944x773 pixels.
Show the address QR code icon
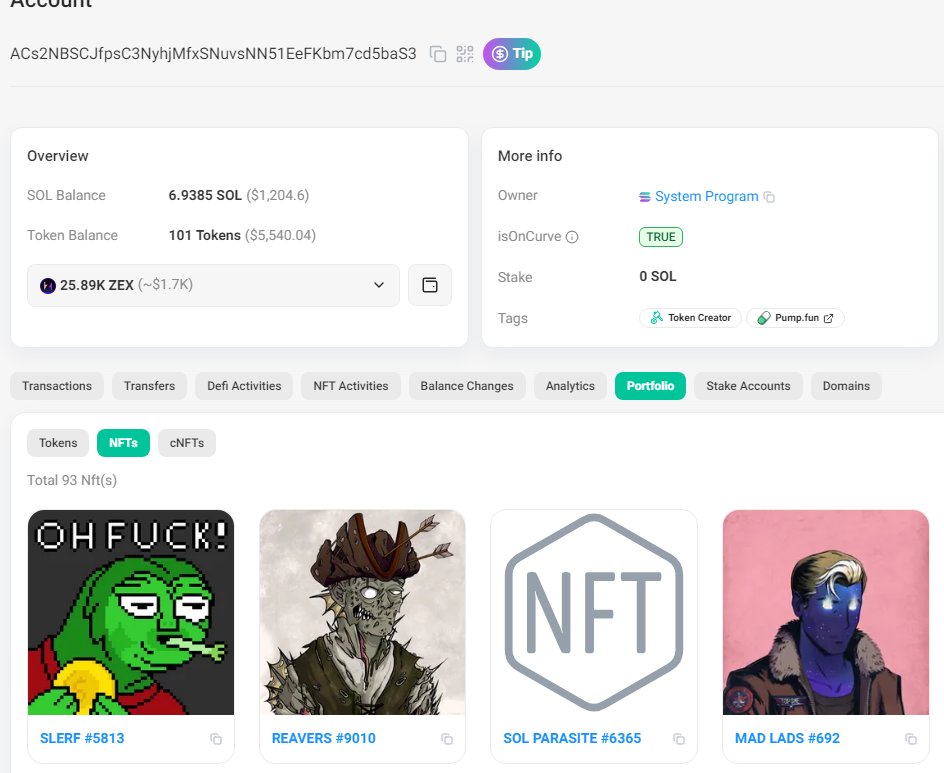pyautogui.click(x=465, y=54)
